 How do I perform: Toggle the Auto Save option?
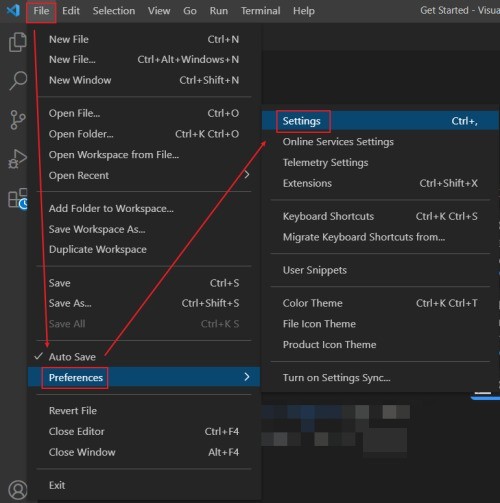(144, 357)
